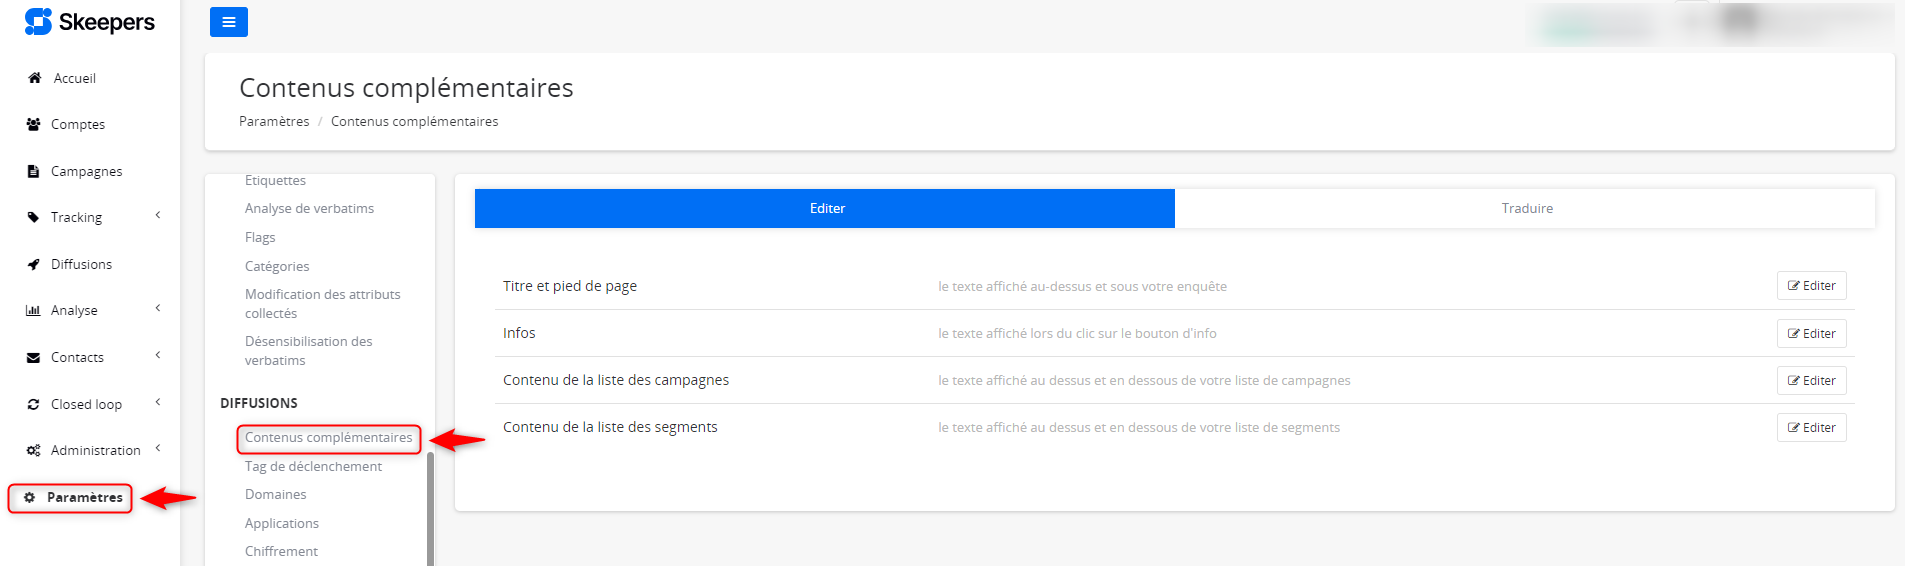1905x566 pixels.
Task: Expand the Closed loop submenu chevron
Action: (x=158, y=403)
